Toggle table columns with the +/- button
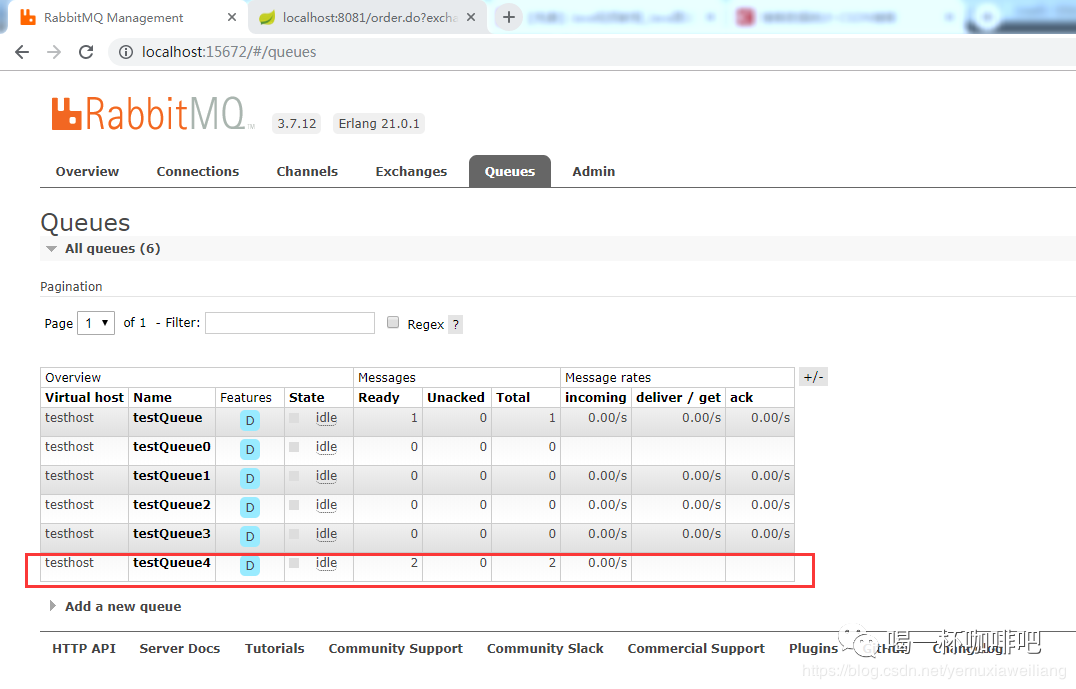The width and height of the screenshot is (1076, 689). click(x=813, y=377)
